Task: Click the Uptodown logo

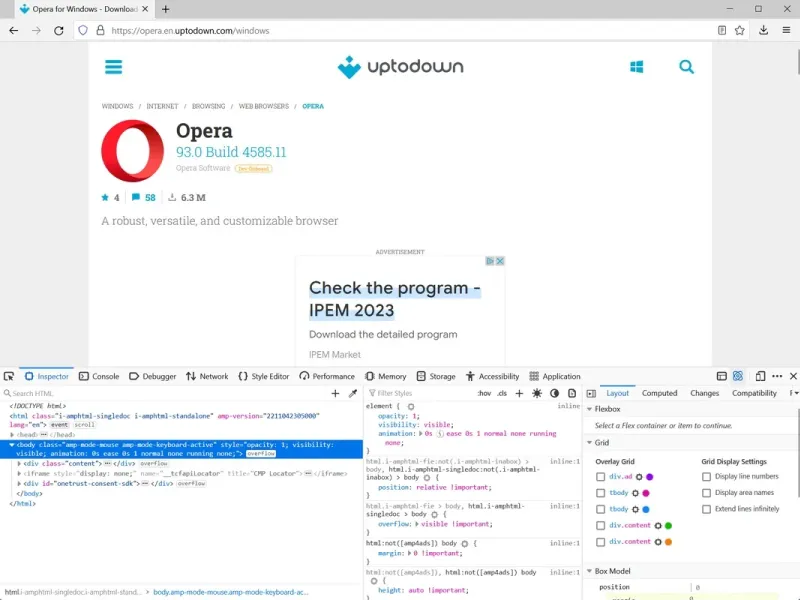Action: coord(401,67)
